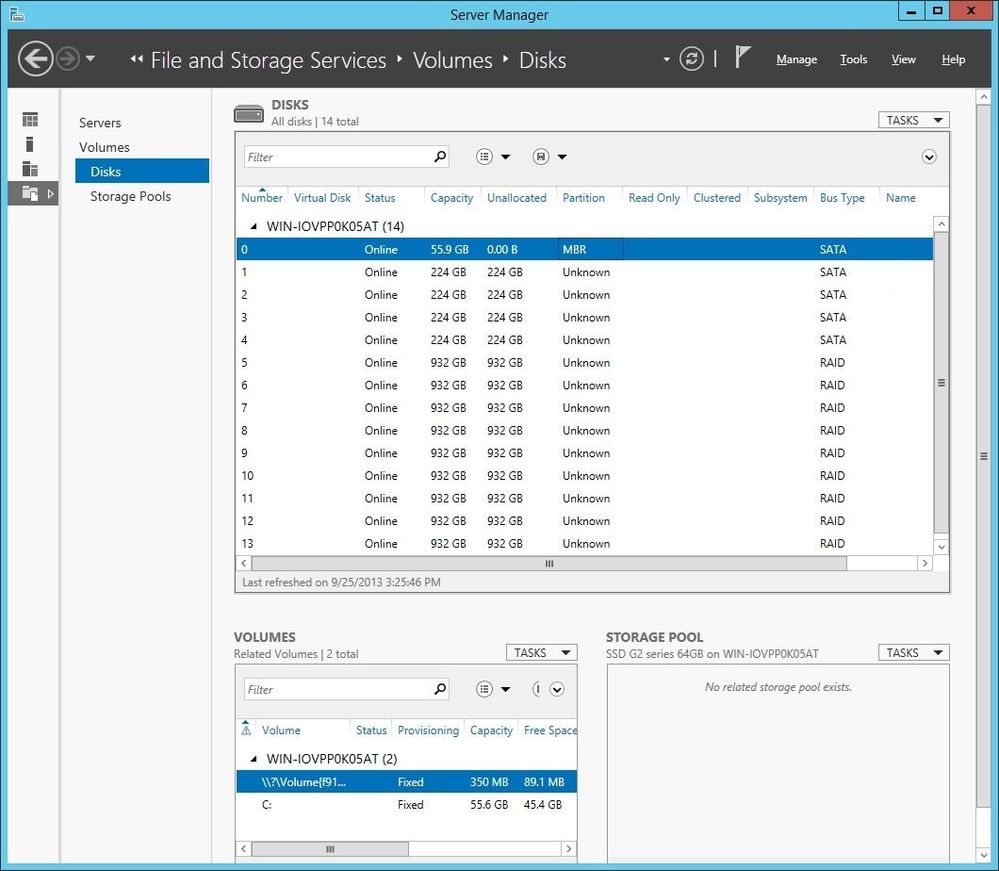Collapse Disks filter section chevron
Image resolution: width=999 pixels, height=871 pixels.
click(929, 157)
